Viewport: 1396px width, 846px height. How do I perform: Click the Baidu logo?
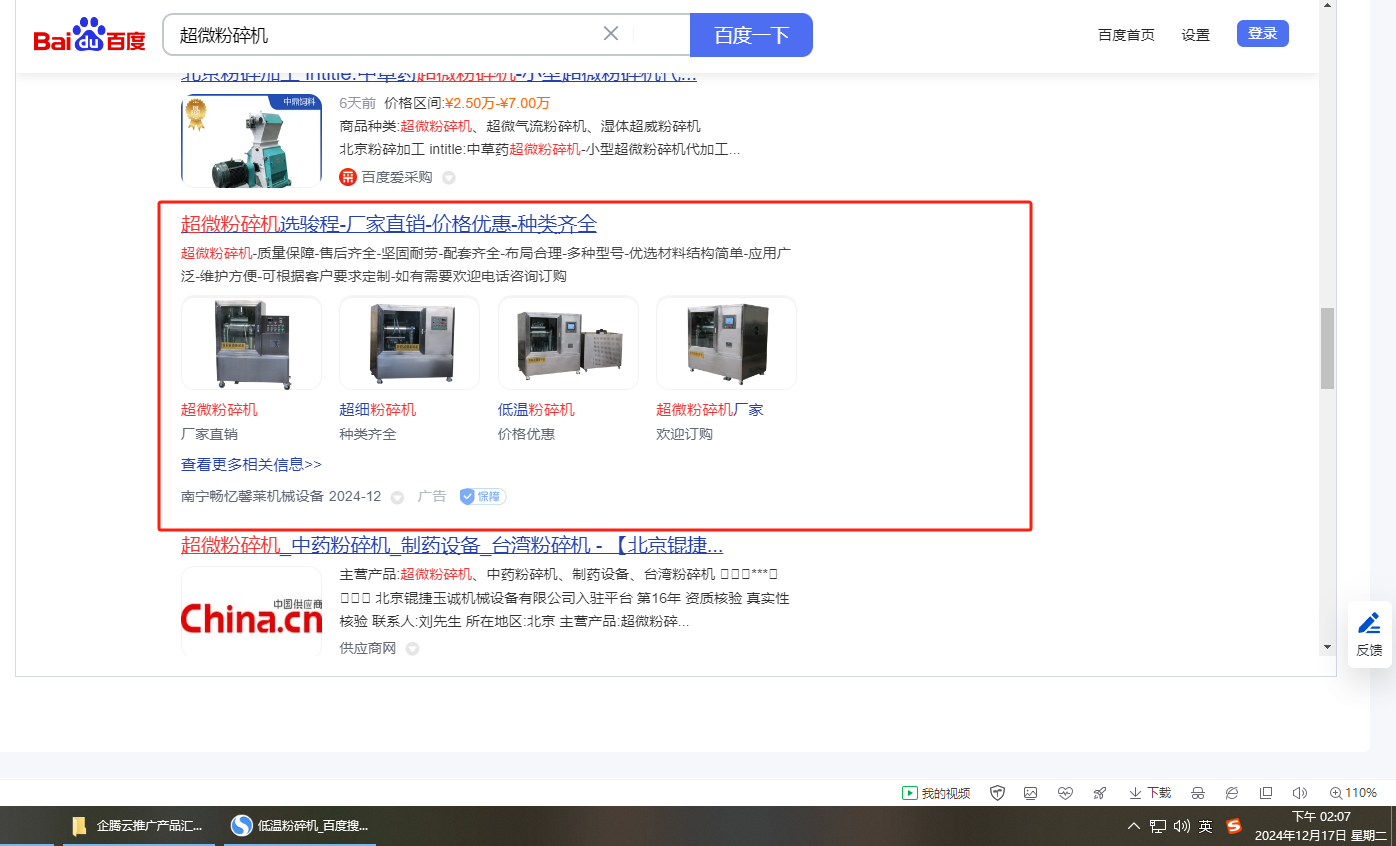point(89,35)
